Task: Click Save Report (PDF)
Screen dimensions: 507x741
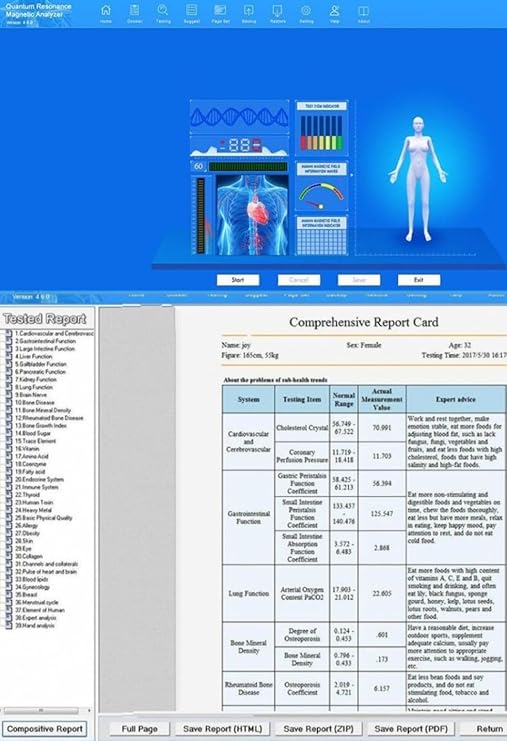Action: pyautogui.click(x=411, y=729)
